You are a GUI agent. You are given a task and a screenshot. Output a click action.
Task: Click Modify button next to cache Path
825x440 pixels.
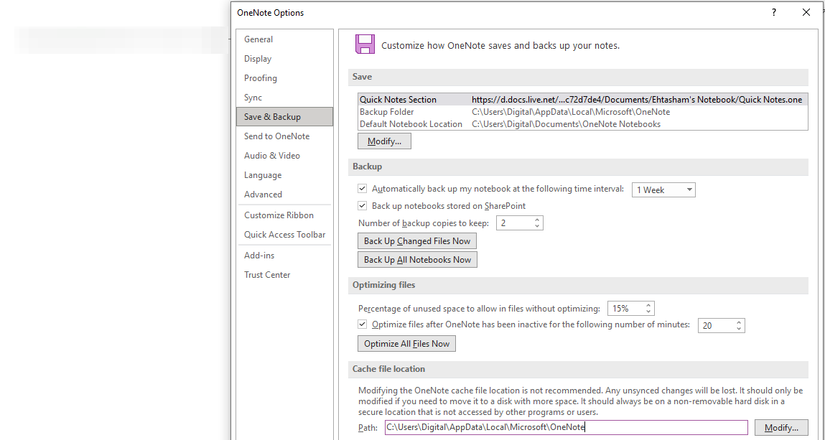coord(781,427)
